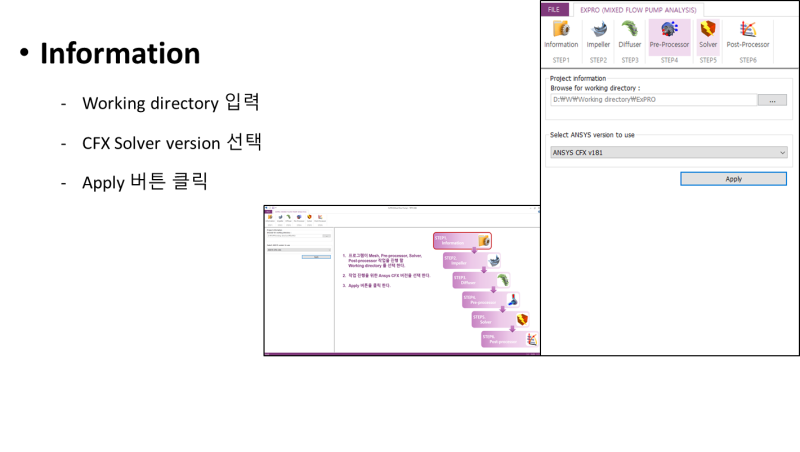
Task: Click the STEP5 Solver box in flowchart thumbnail
Action: pyautogui.click(x=500, y=319)
